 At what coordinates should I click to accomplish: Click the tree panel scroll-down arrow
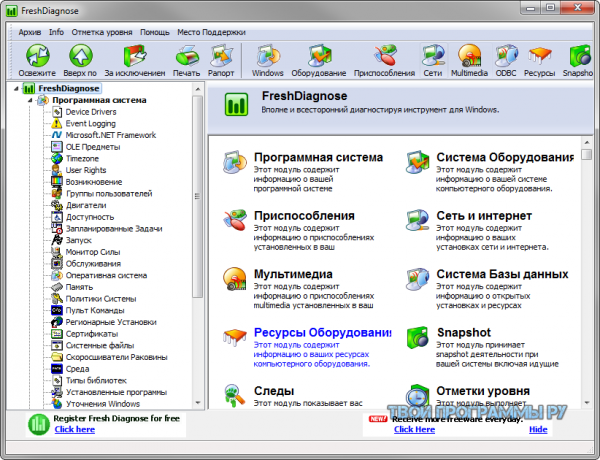click(x=197, y=403)
